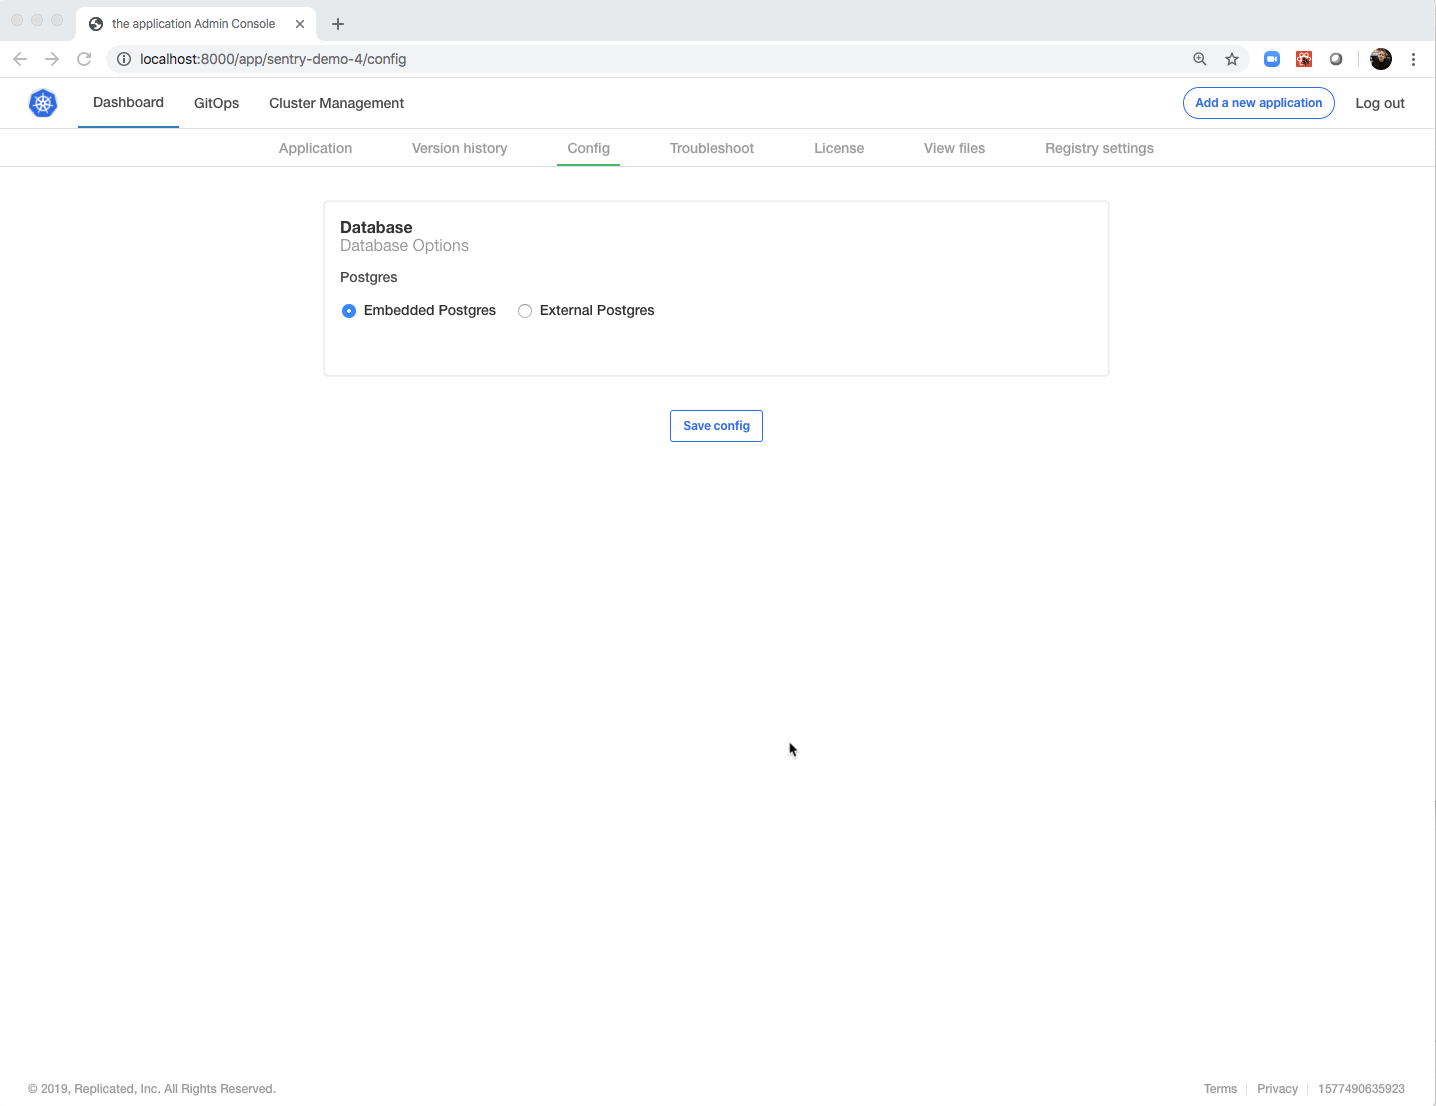This screenshot has width=1436, height=1106.
Task: Click the zoom icon in the address bar
Action: (x=1199, y=59)
